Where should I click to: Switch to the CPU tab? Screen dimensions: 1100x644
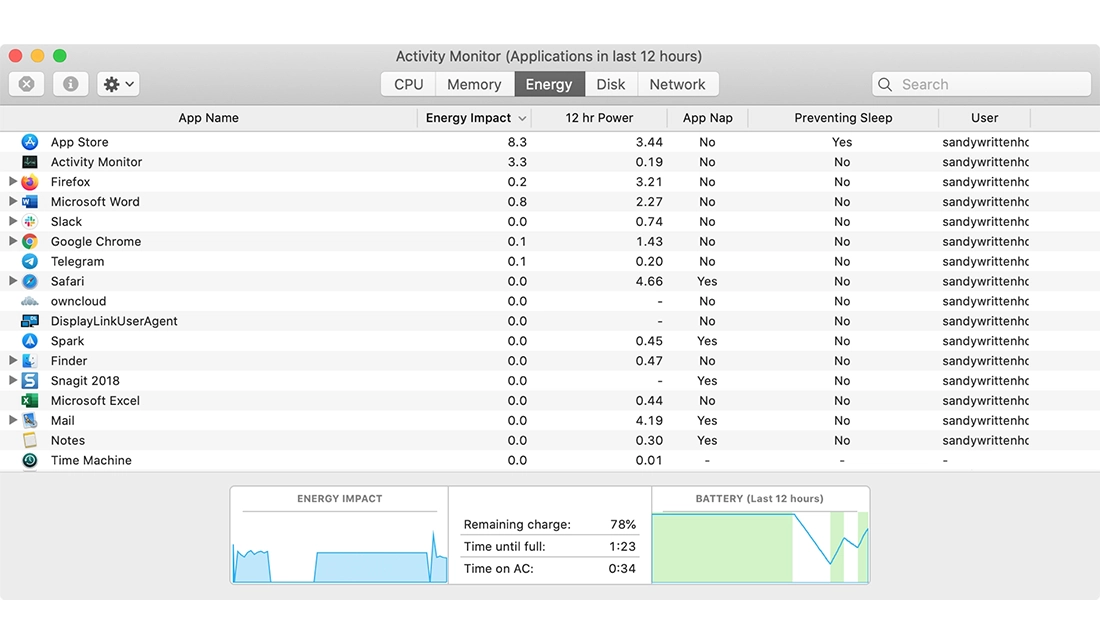[x=408, y=85]
